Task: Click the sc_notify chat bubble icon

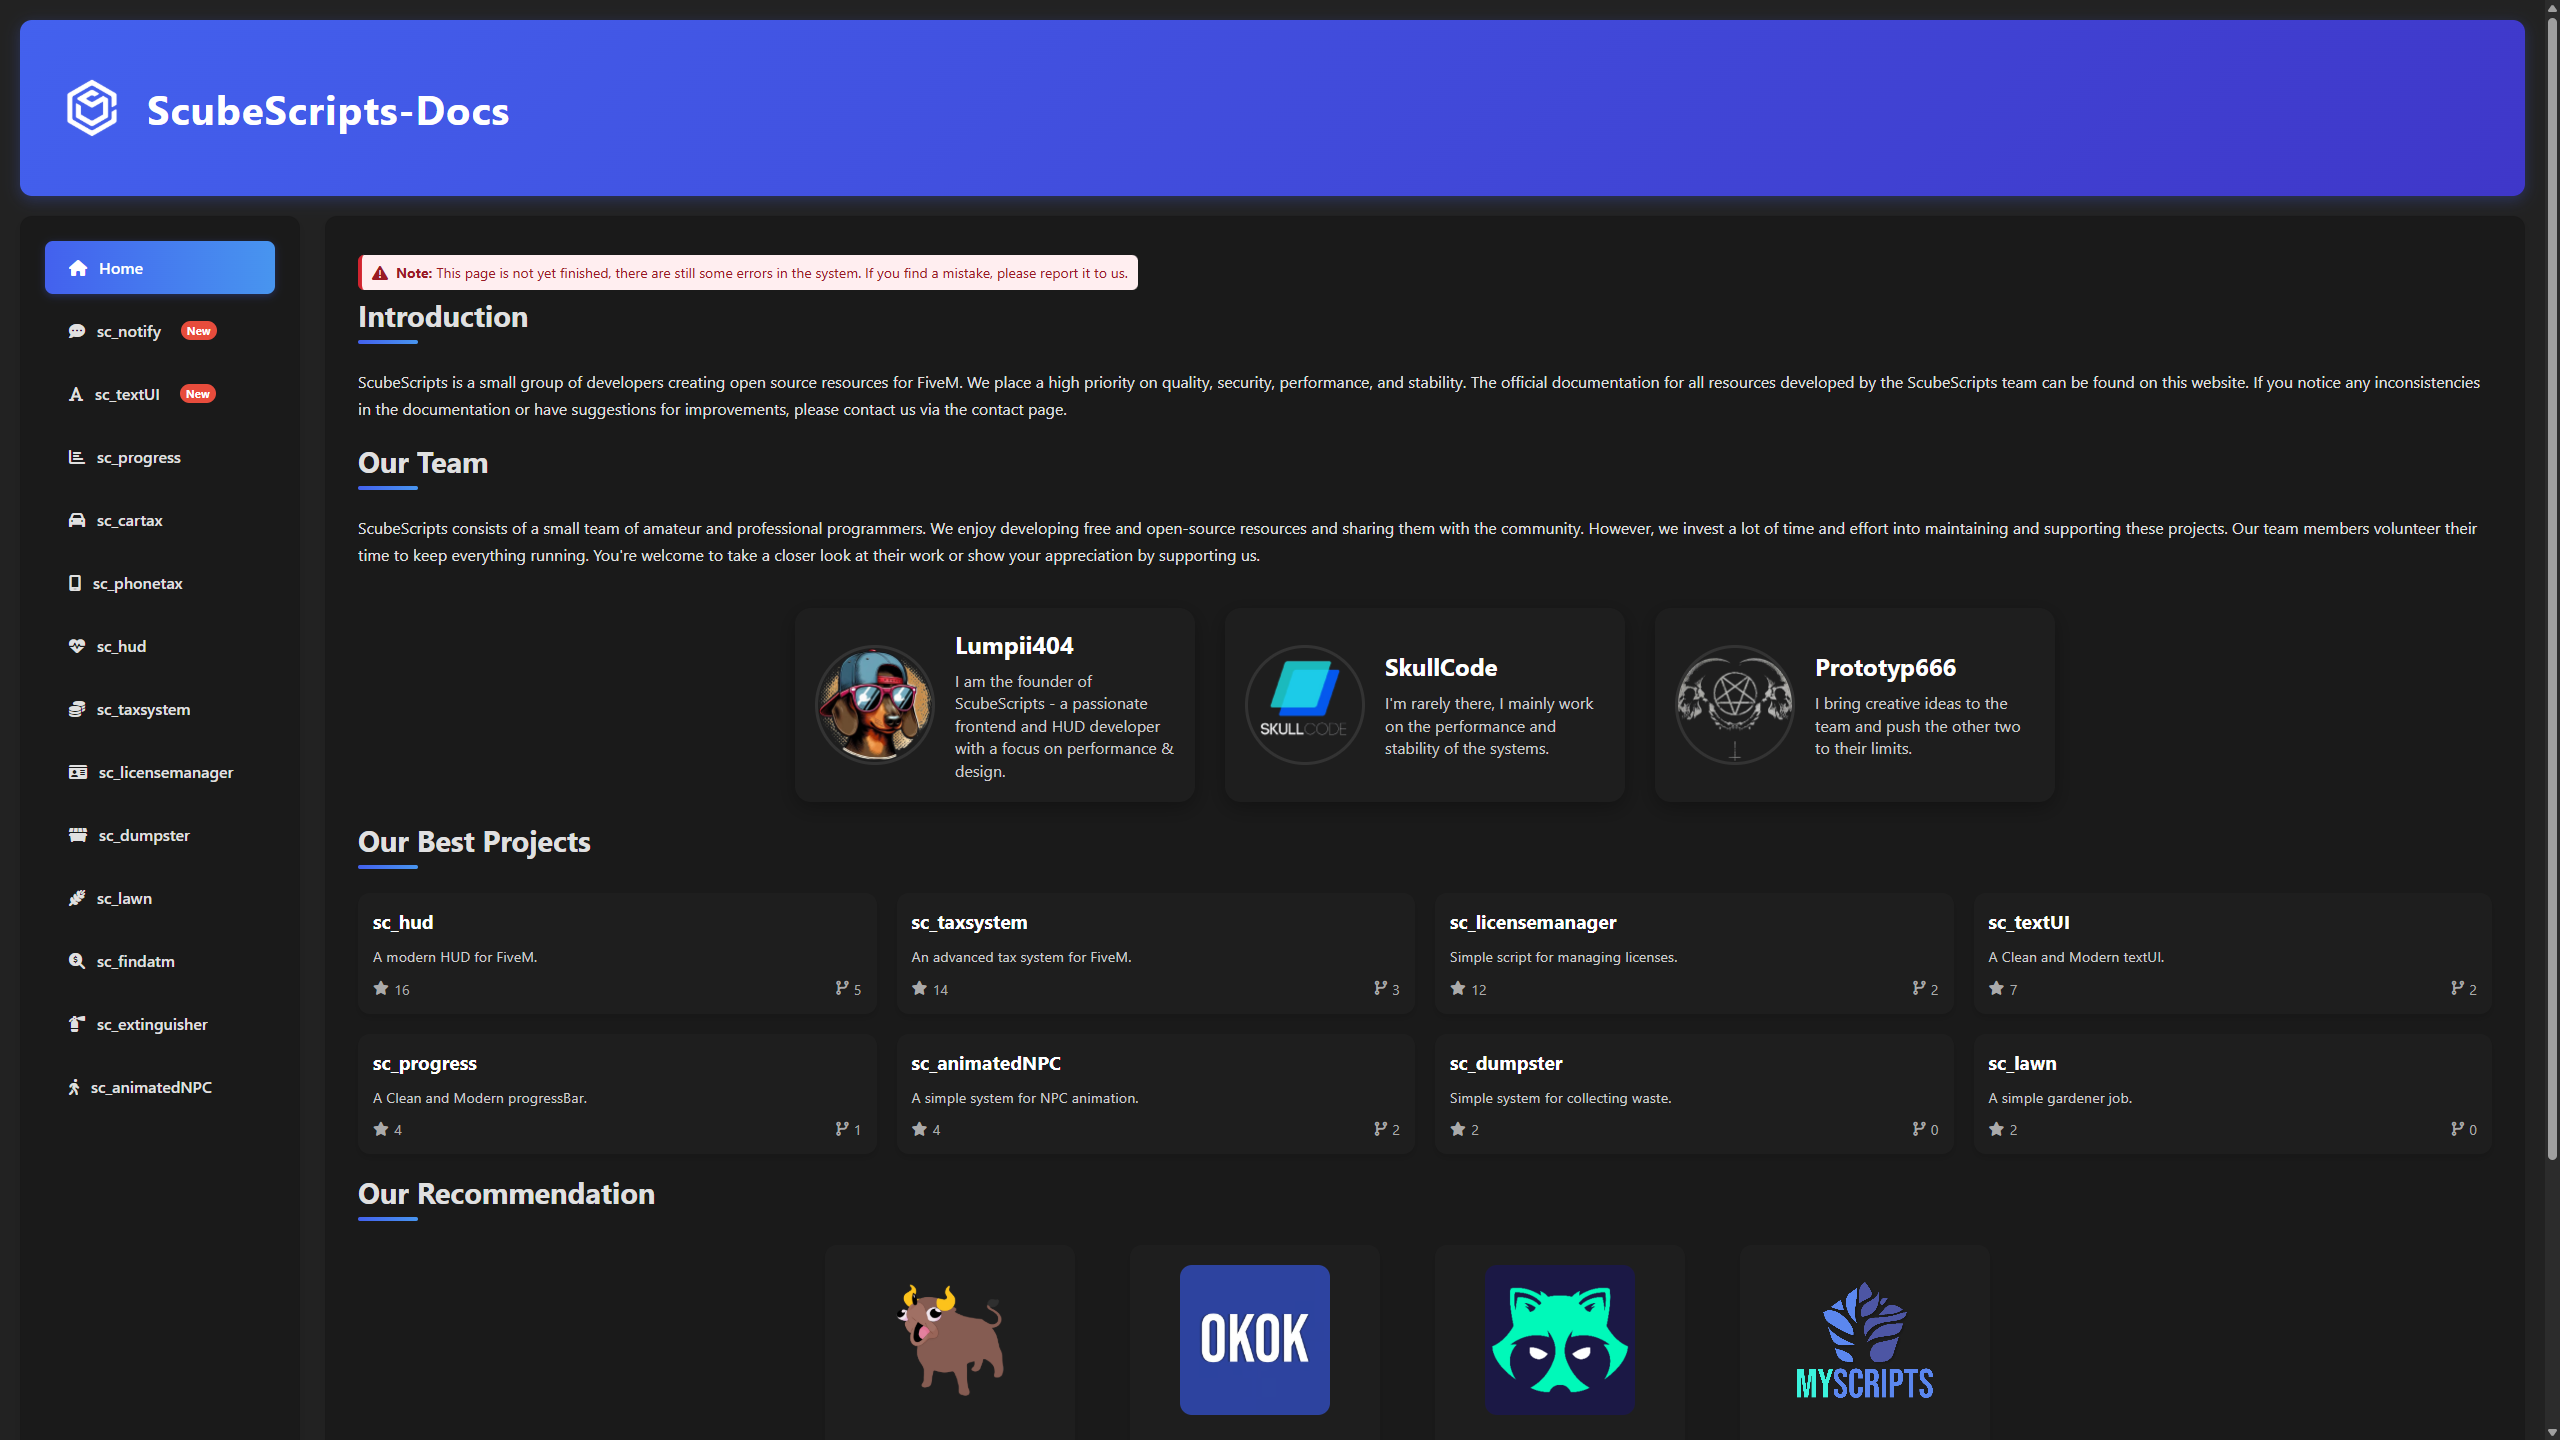Action: click(x=77, y=331)
